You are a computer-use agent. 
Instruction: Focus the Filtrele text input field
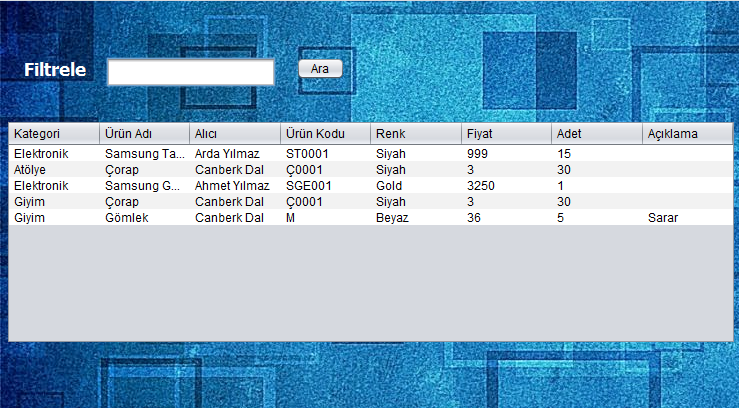click(x=190, y=72)
